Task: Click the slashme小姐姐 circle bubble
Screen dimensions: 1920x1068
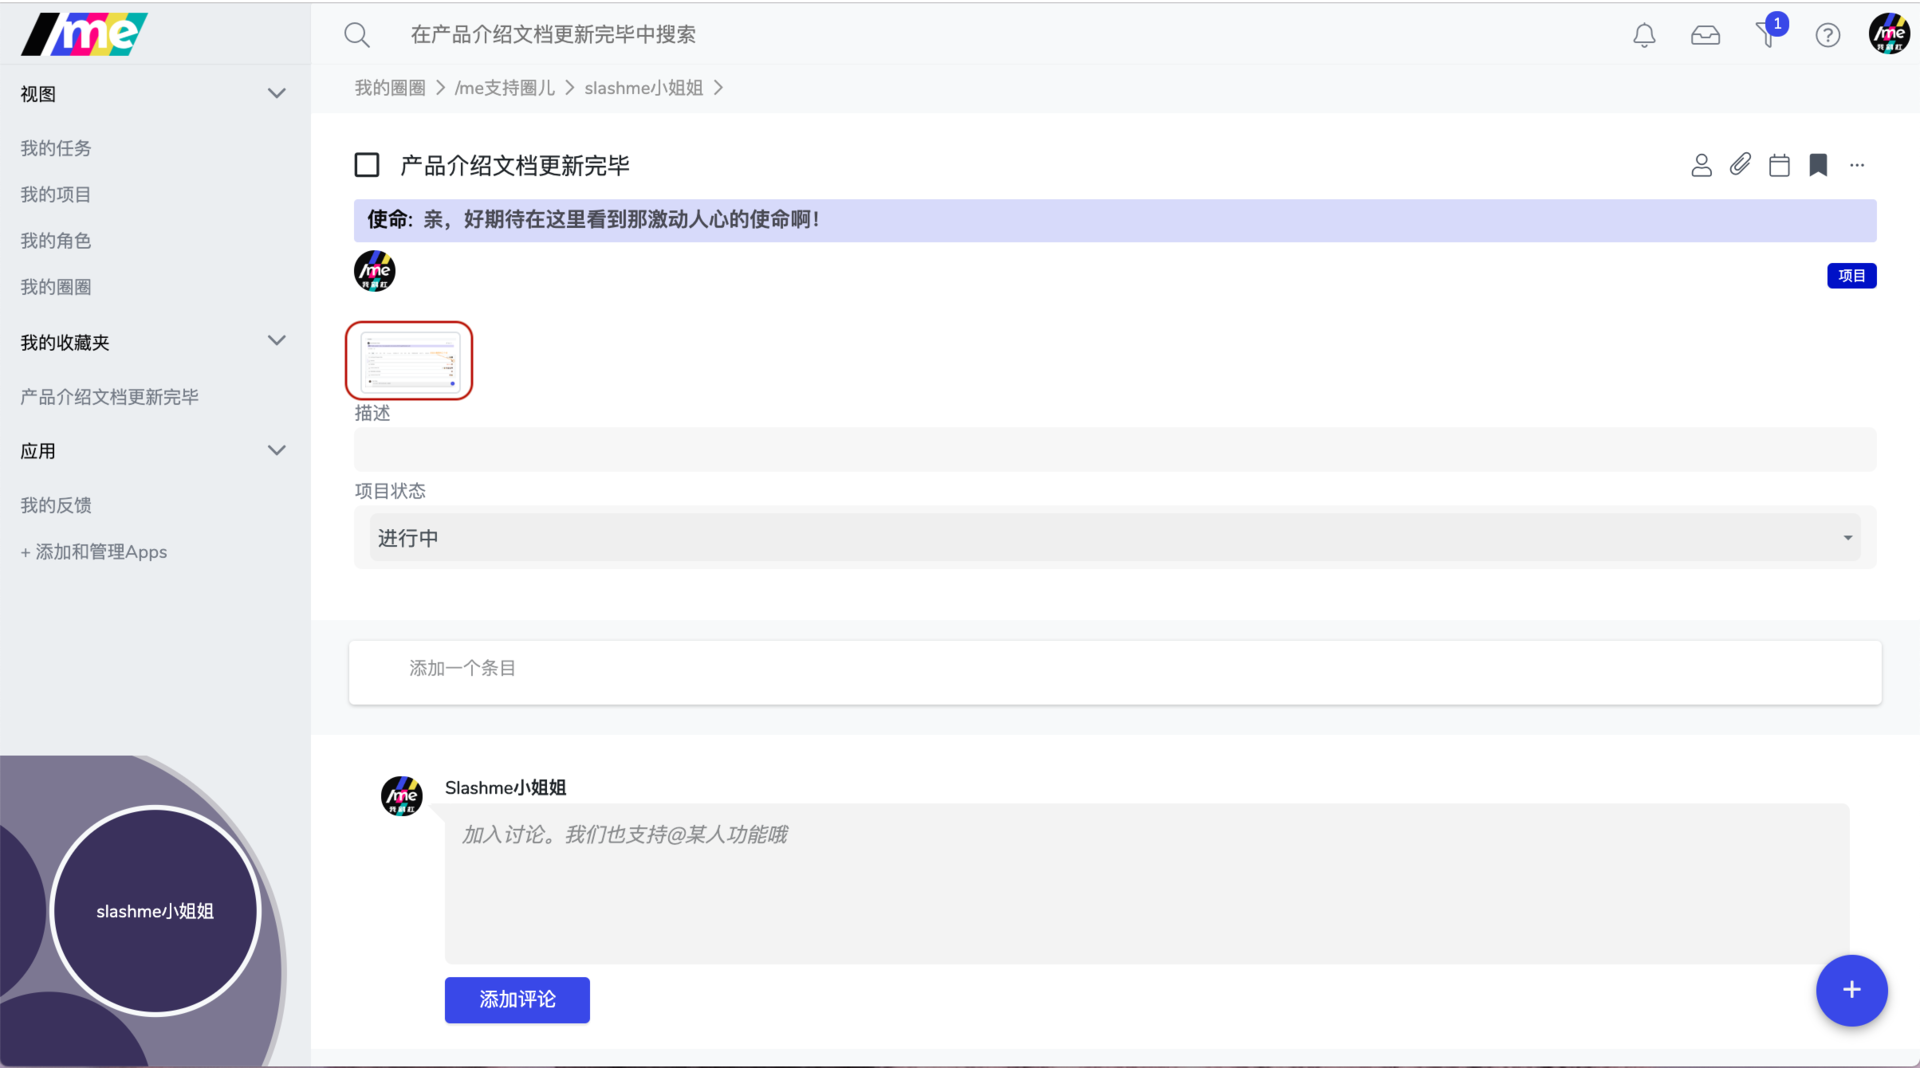Action: click(x=155, y=911)
